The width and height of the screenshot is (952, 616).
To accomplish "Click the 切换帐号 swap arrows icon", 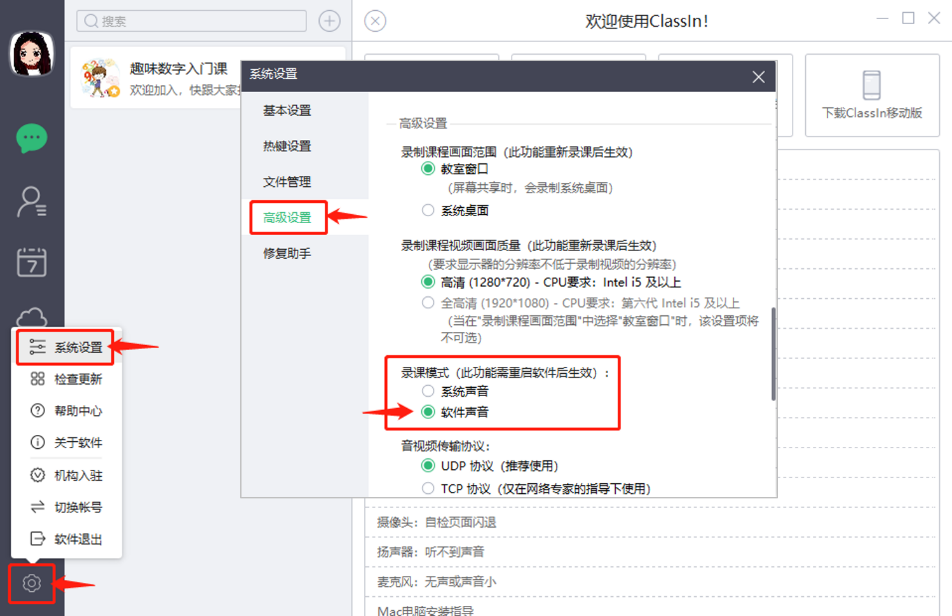I will point(38,507).
